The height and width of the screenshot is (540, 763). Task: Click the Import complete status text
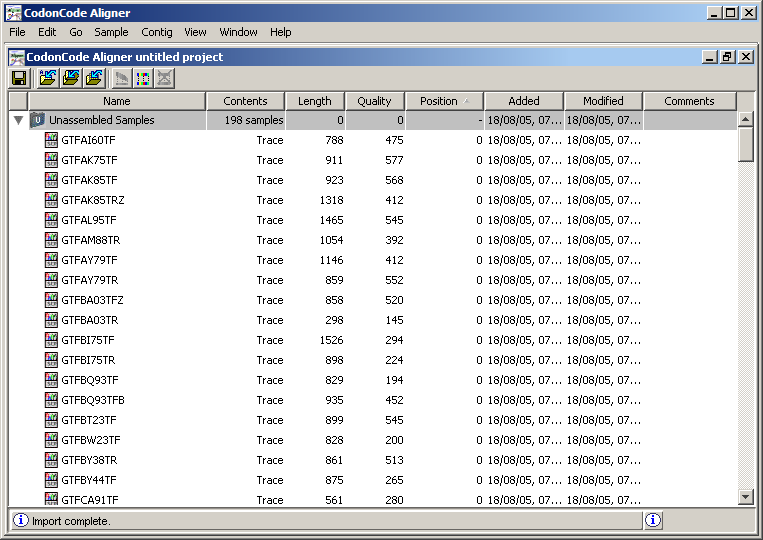(x=71, y=521)
